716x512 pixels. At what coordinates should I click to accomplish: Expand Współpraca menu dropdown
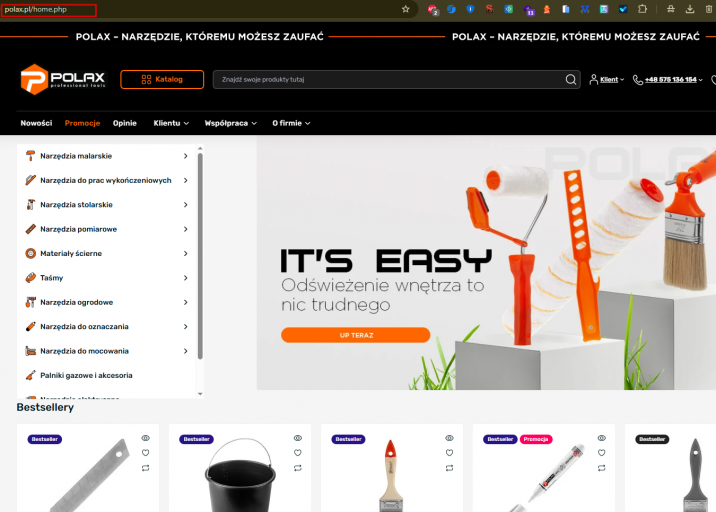pyautogui.click(x=231, y=123)
